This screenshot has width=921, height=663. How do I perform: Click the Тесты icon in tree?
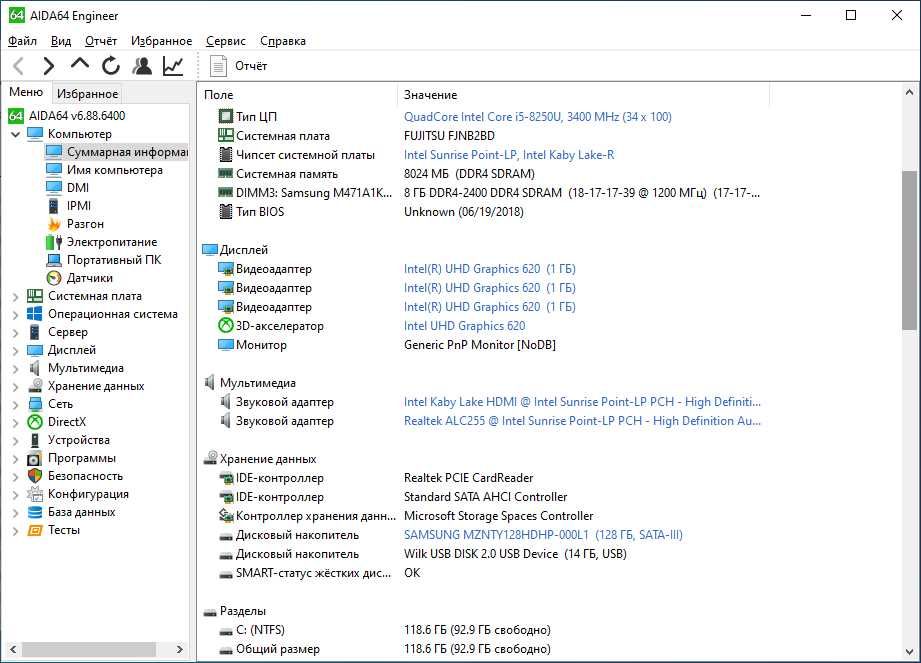click(x=35, y=530)
